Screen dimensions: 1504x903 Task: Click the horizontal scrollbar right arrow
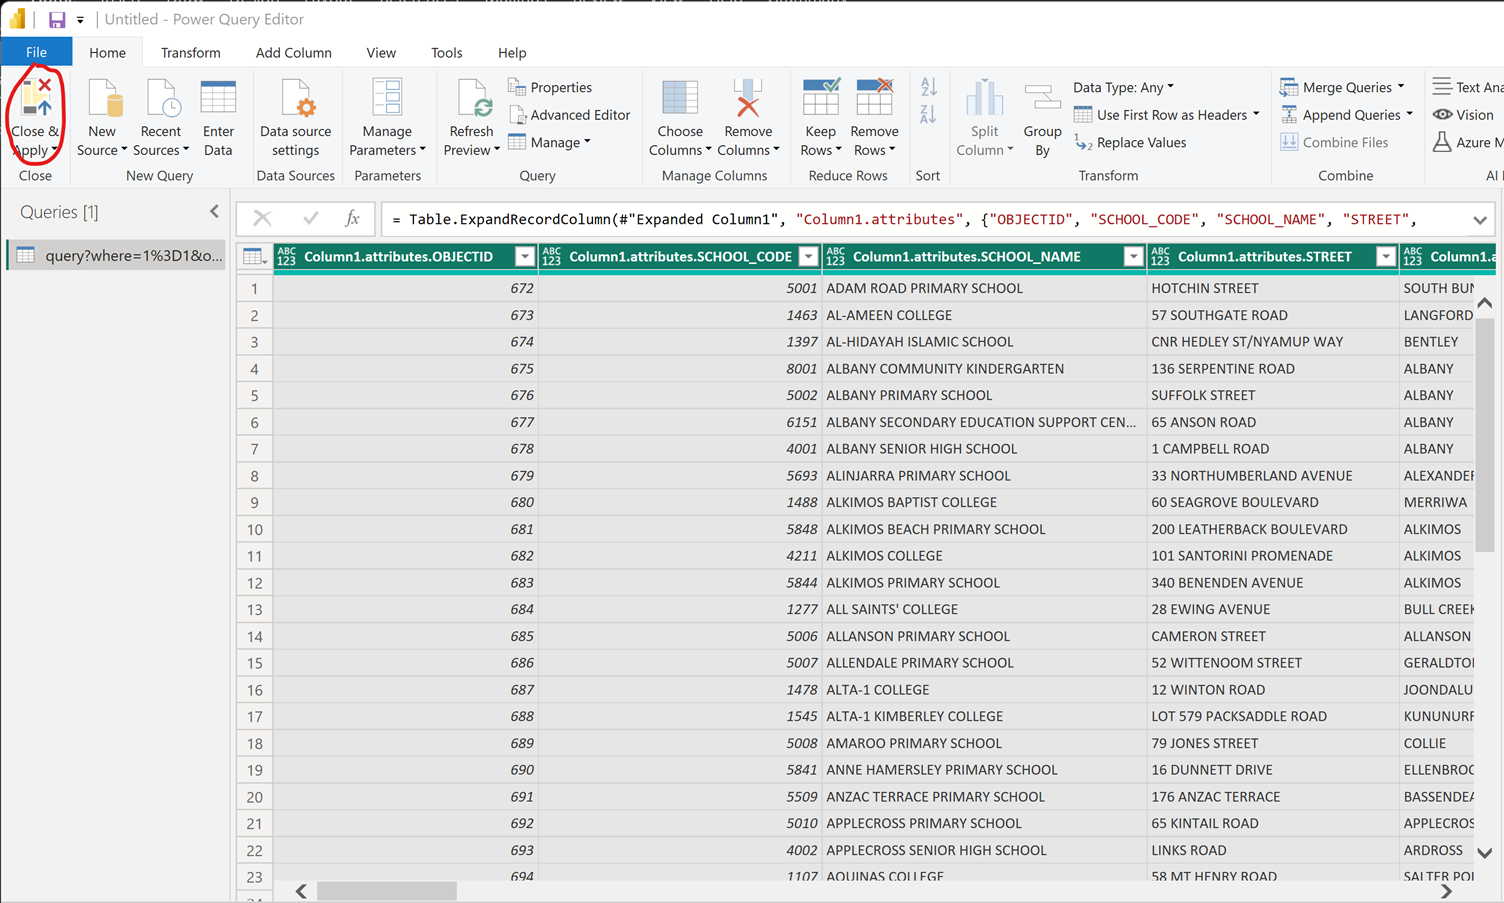(1446, 891)
